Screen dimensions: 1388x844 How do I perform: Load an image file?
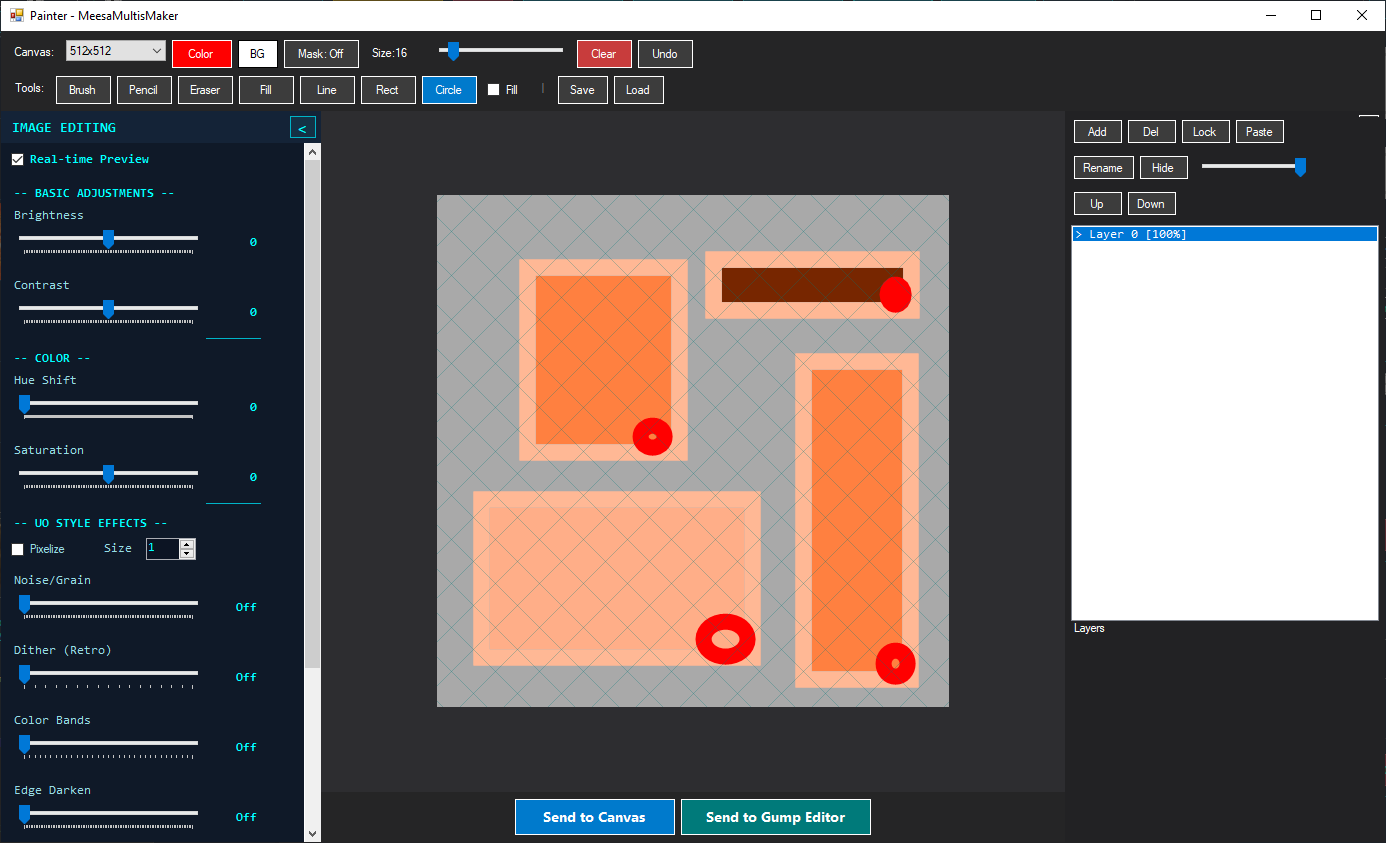point(638,90)
